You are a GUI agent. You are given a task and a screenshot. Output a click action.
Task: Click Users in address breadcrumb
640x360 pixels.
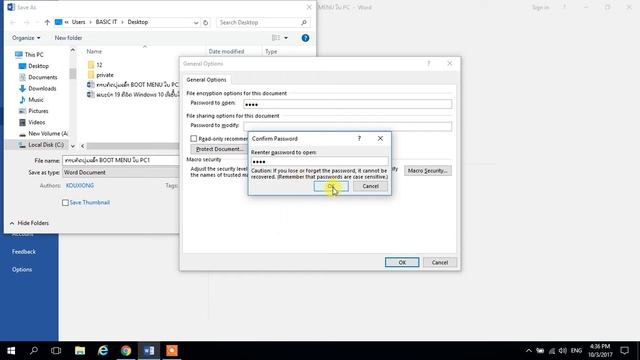pyautogui.click(x=78, y=22)
